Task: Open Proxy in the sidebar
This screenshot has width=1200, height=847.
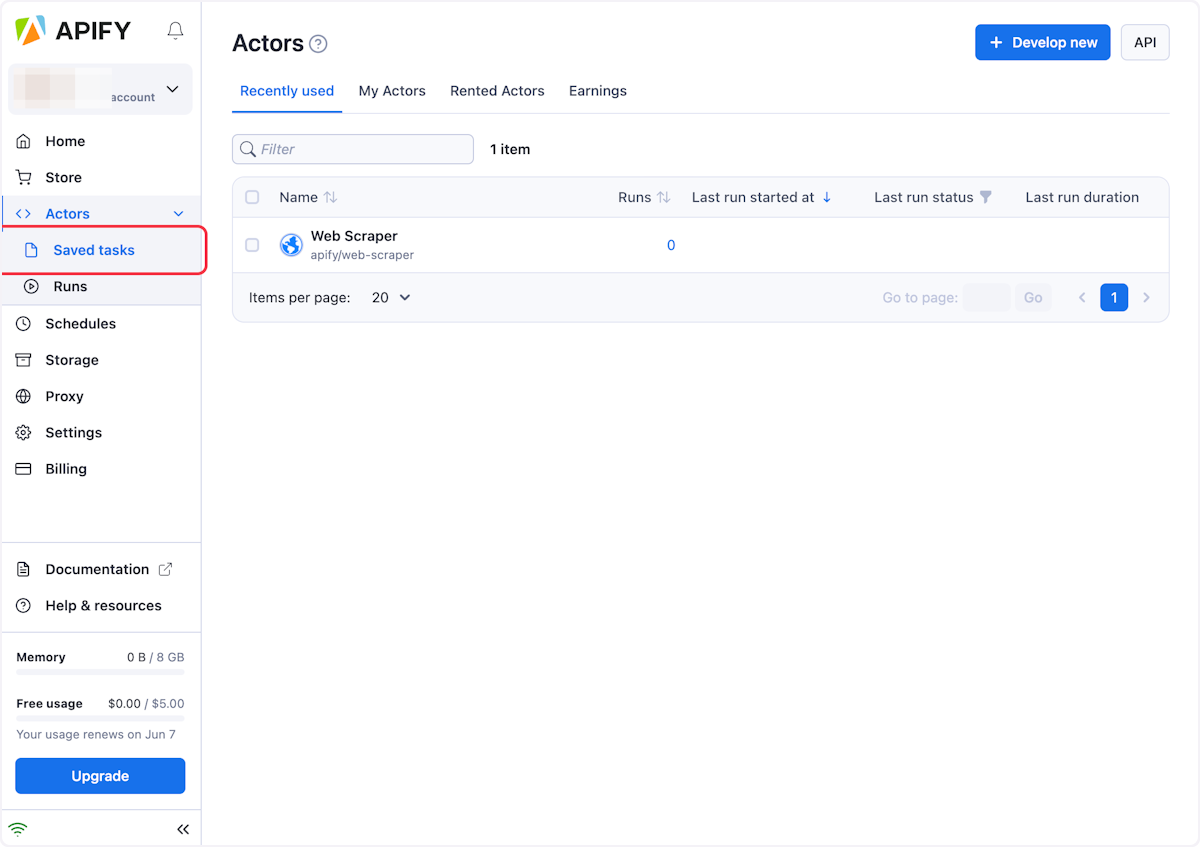Action: click(x=101, y=396)
